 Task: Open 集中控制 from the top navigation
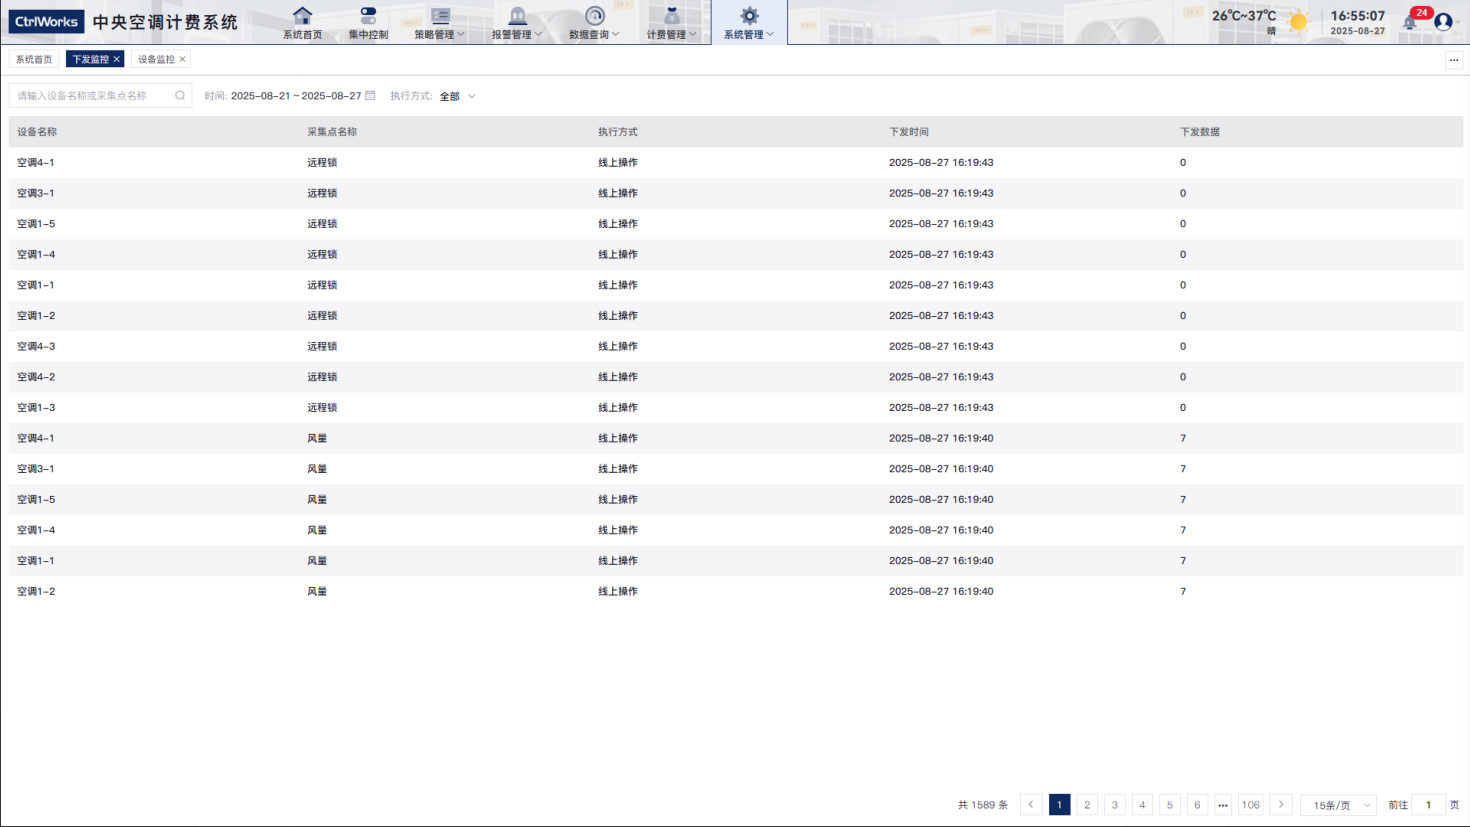coord(368,17)
